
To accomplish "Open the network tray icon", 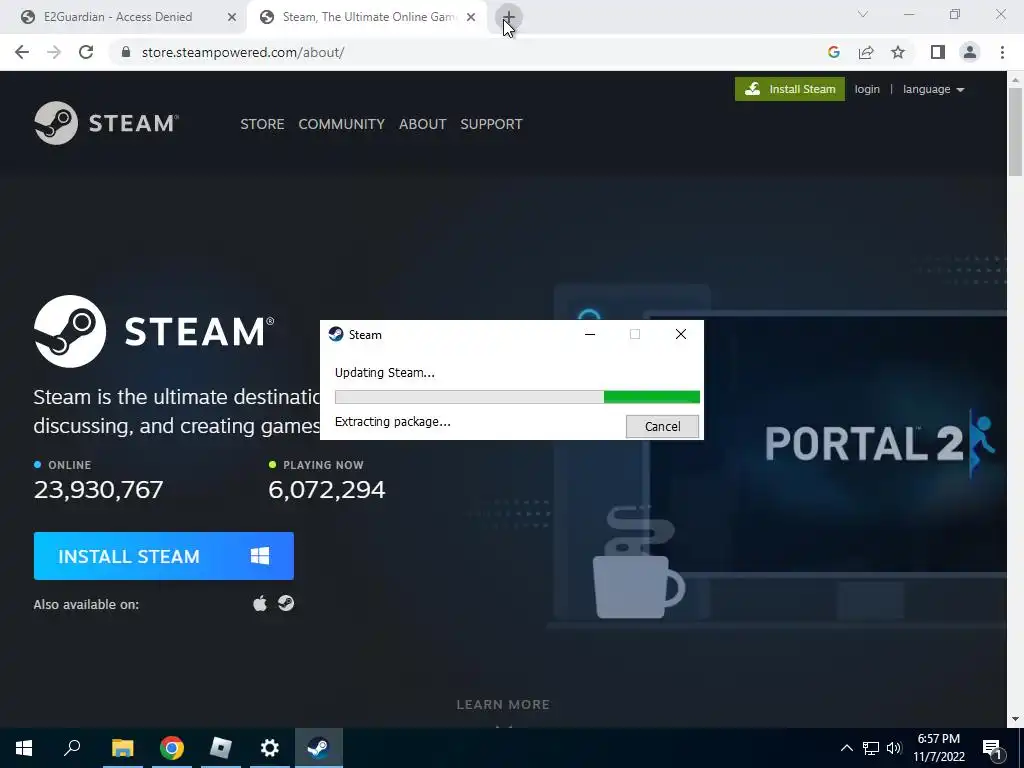I will click(x=871, y=748).
